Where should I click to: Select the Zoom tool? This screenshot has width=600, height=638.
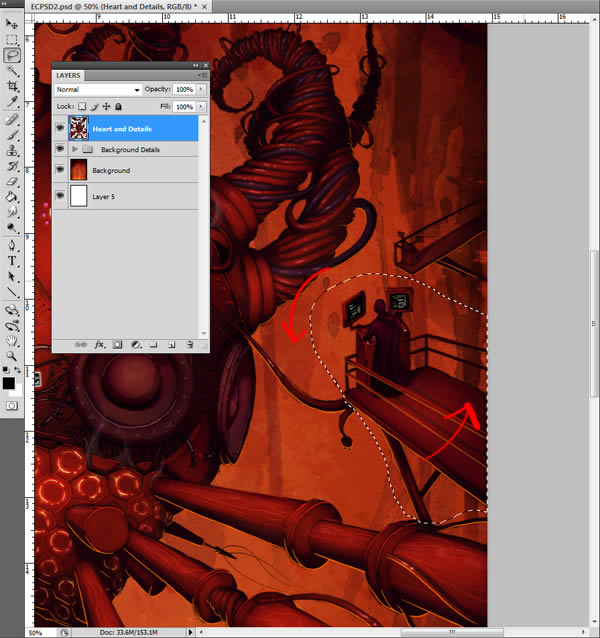point(11,356)
